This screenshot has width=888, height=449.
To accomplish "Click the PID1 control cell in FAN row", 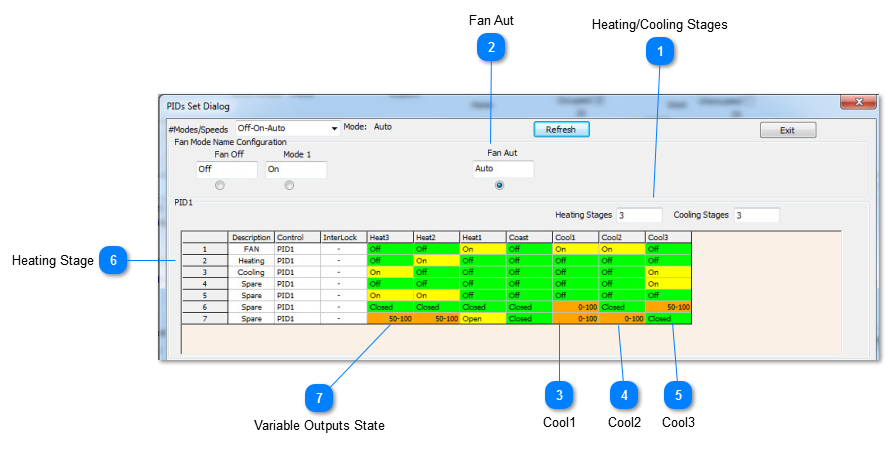I will (297, 249).
